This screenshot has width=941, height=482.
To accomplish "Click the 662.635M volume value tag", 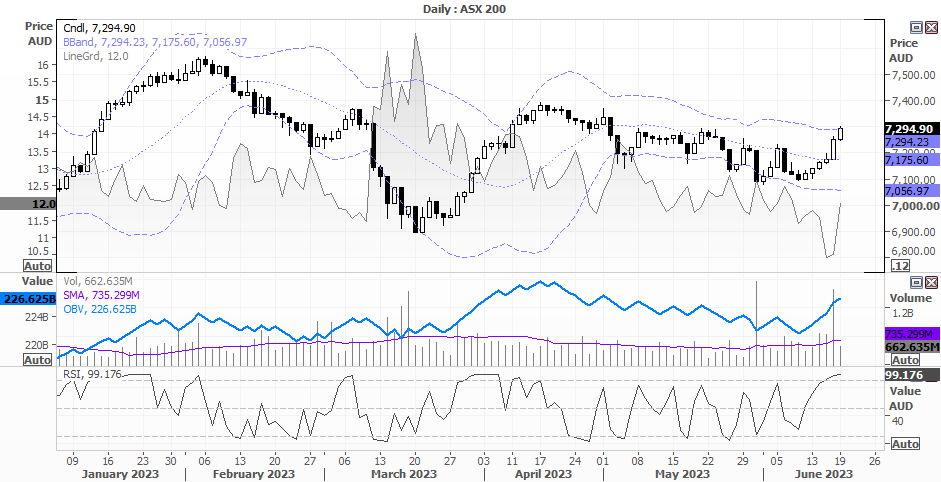I will pos(912,346).
